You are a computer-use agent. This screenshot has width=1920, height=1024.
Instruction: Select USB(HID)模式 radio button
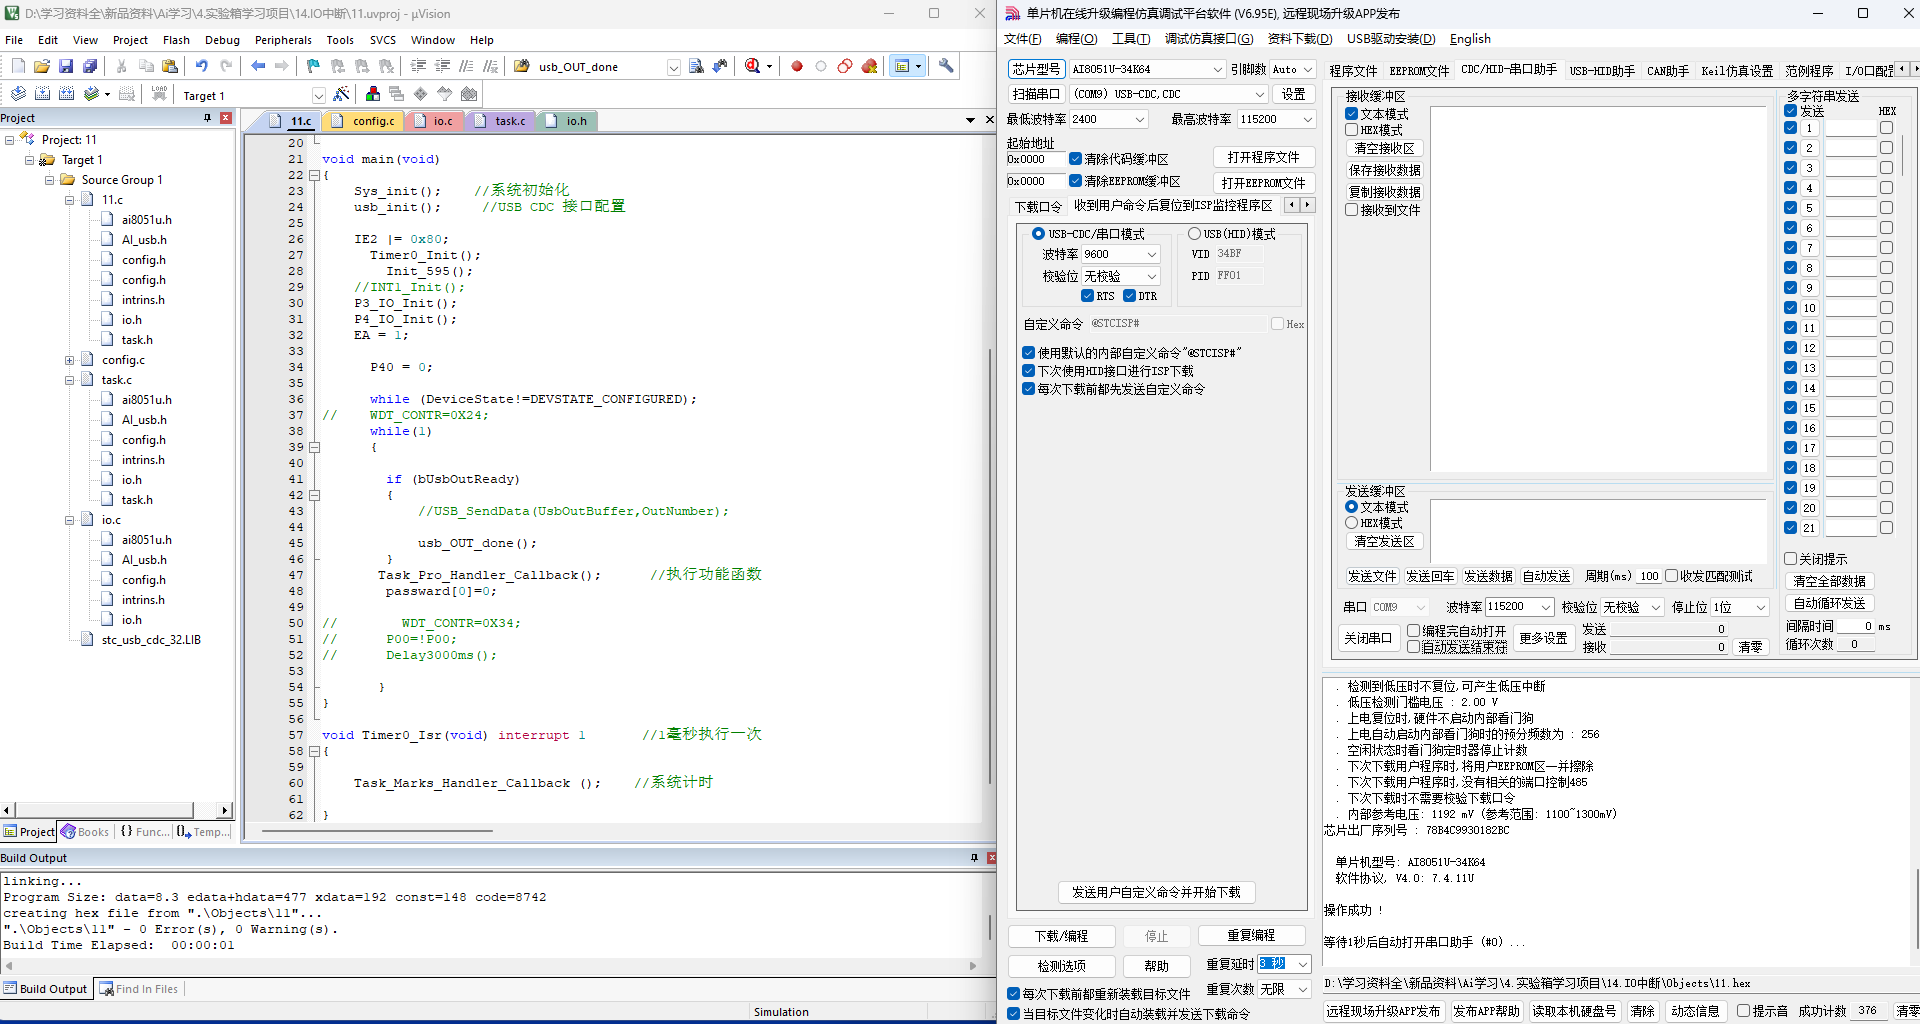(x=1194, y=234)
